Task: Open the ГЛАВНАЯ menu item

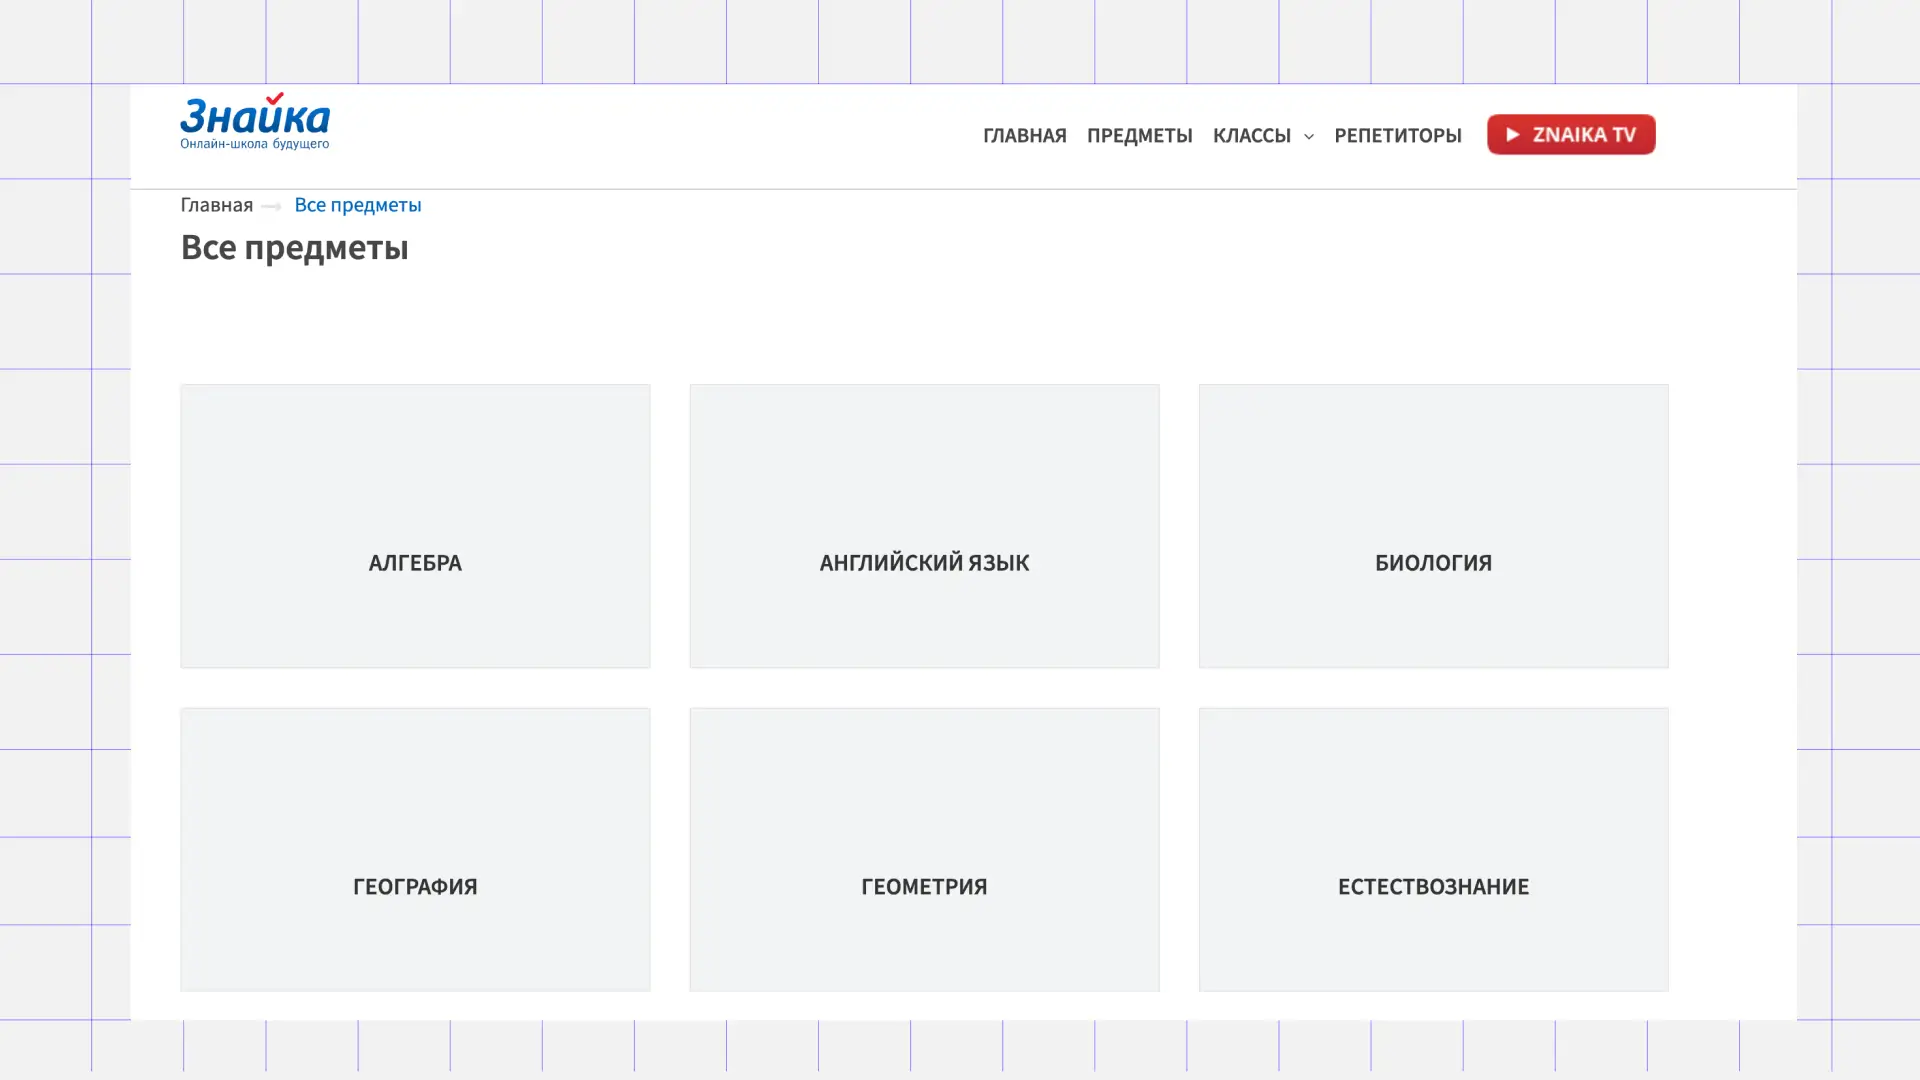Action: click(x=1024, y=135)
